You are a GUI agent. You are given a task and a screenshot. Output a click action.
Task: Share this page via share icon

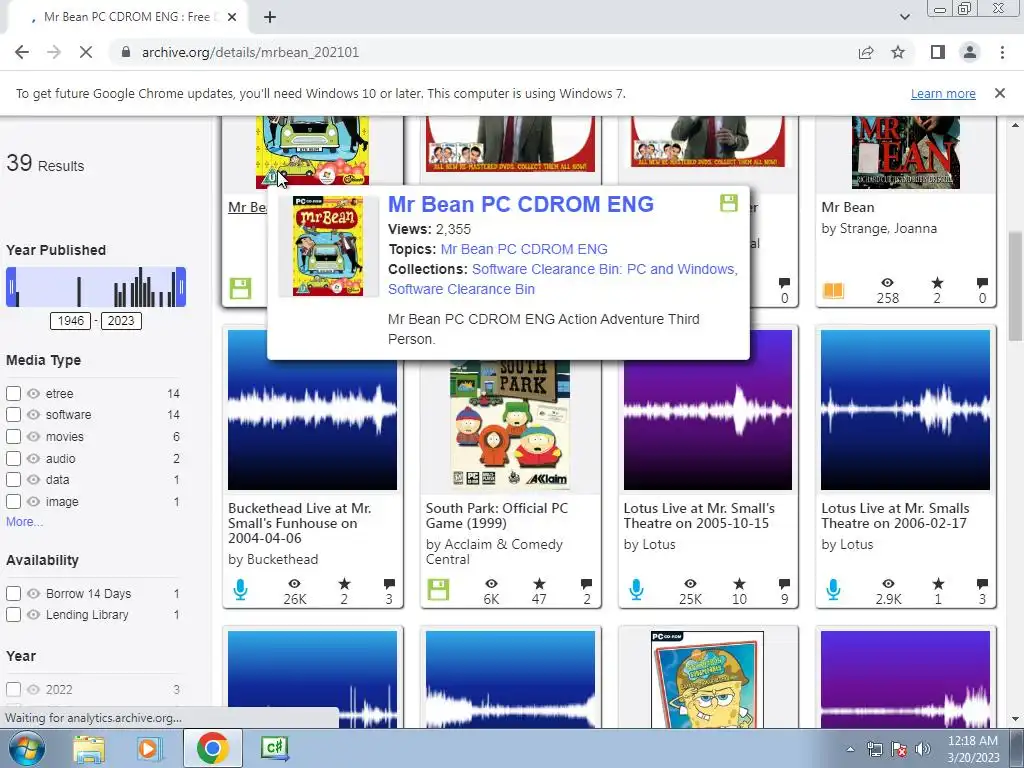coord(866,52)
